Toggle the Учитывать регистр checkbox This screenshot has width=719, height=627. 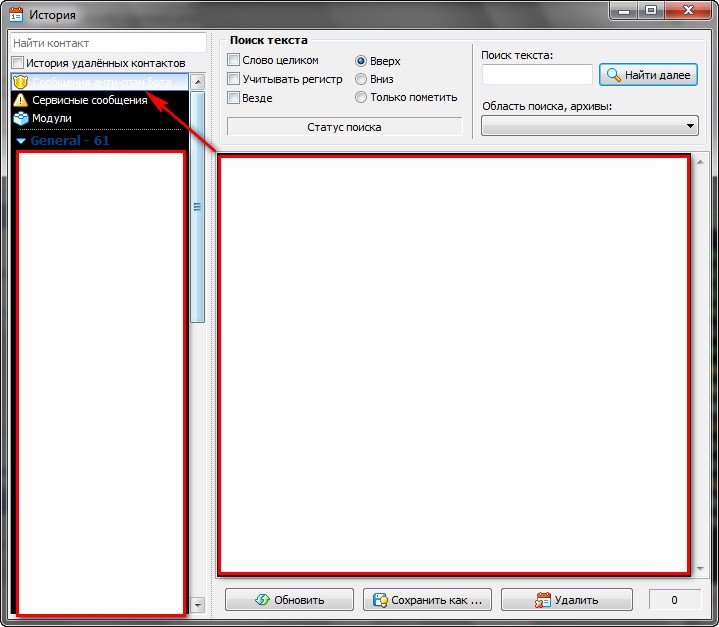[x=234, y=79]
